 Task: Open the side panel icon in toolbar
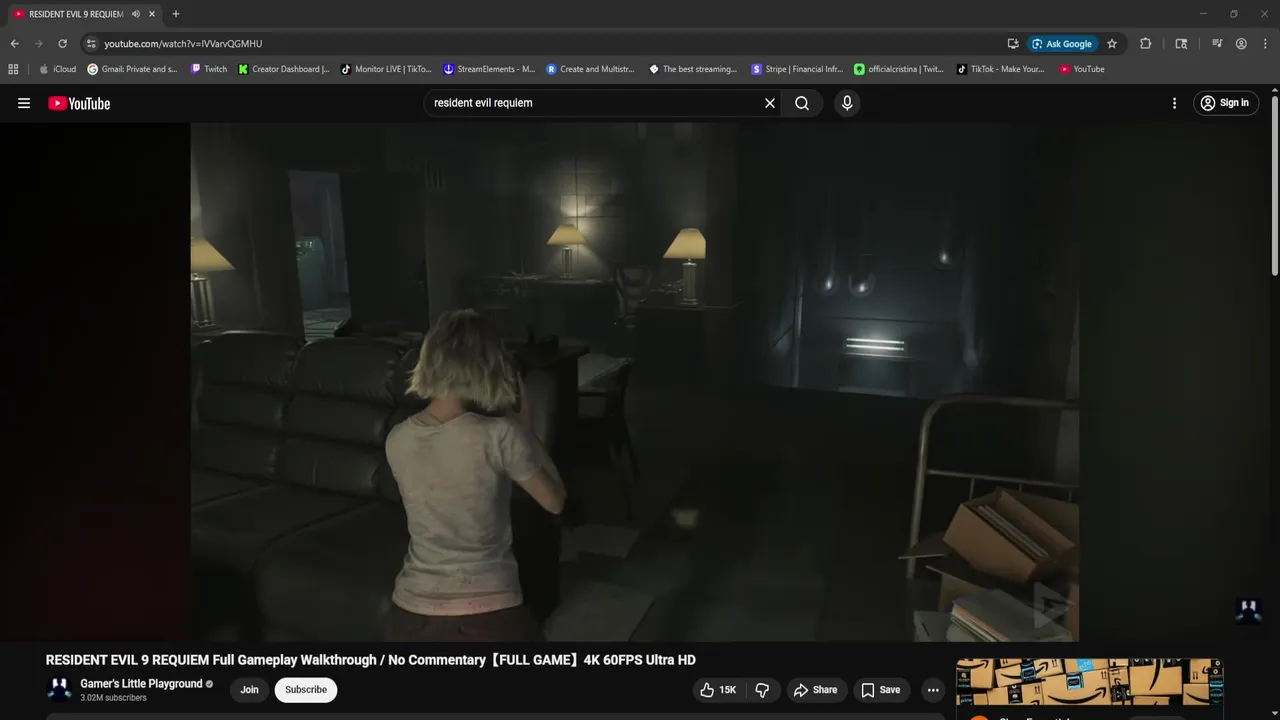[x=1181, y=44]
